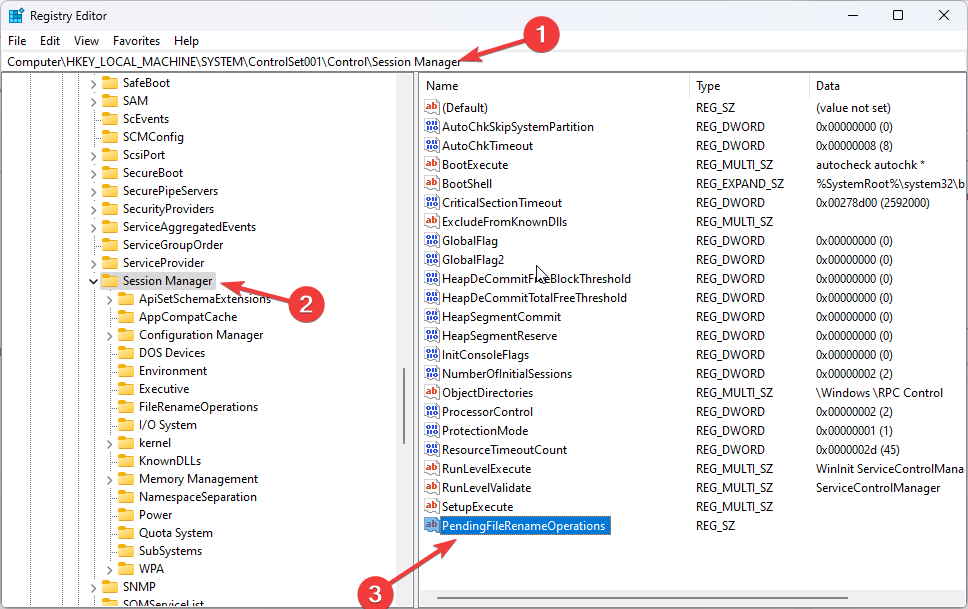This screenshot has height=609, width=968.
Task: Click the DWORD icon next to AutoChkTimeout
Action: point(432,145)
